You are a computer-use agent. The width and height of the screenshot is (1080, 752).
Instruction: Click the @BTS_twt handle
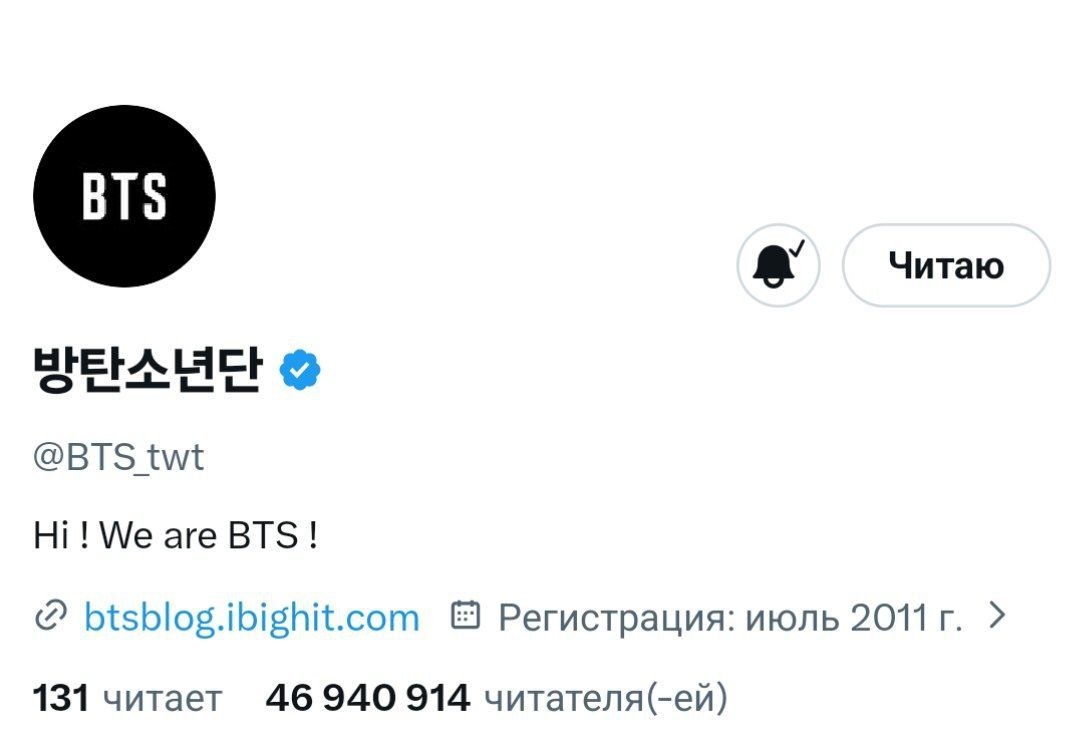(x=118, y=457)
